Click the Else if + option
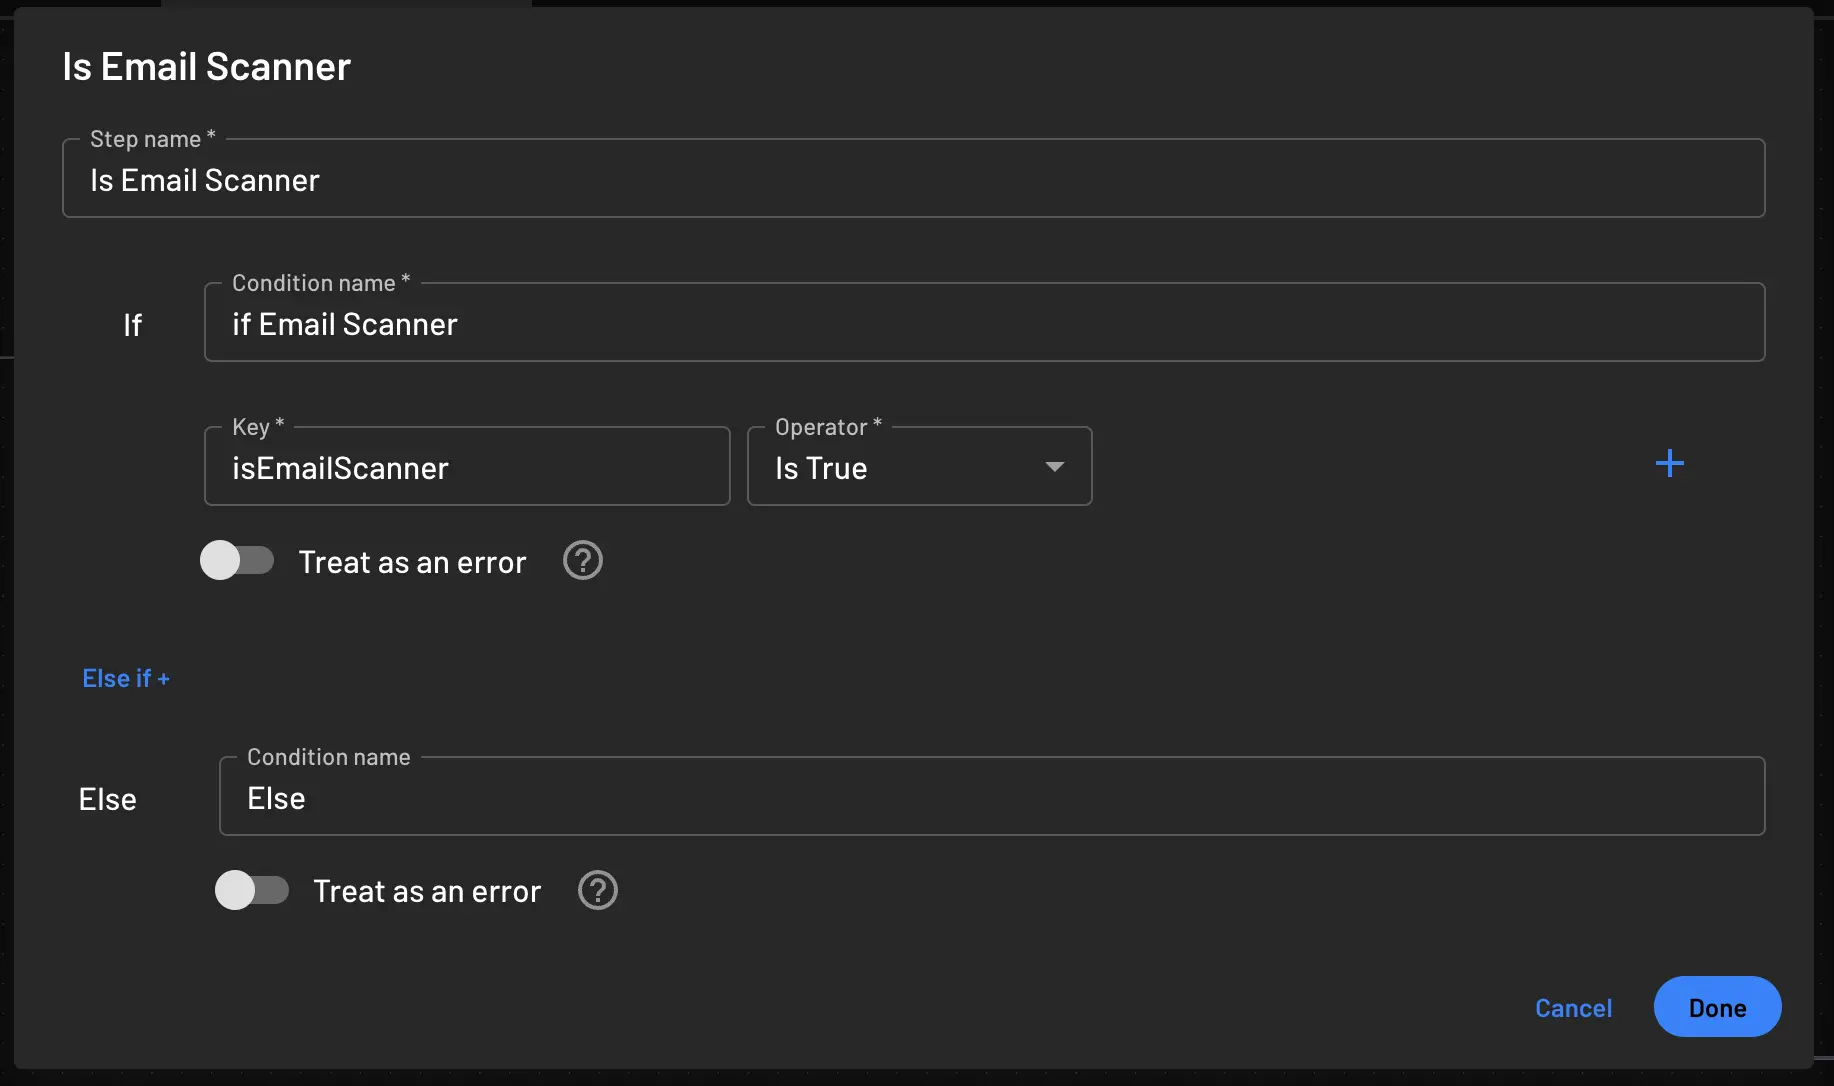The width and height of the screenshot is (1834, 1086). tap(126, 678)
